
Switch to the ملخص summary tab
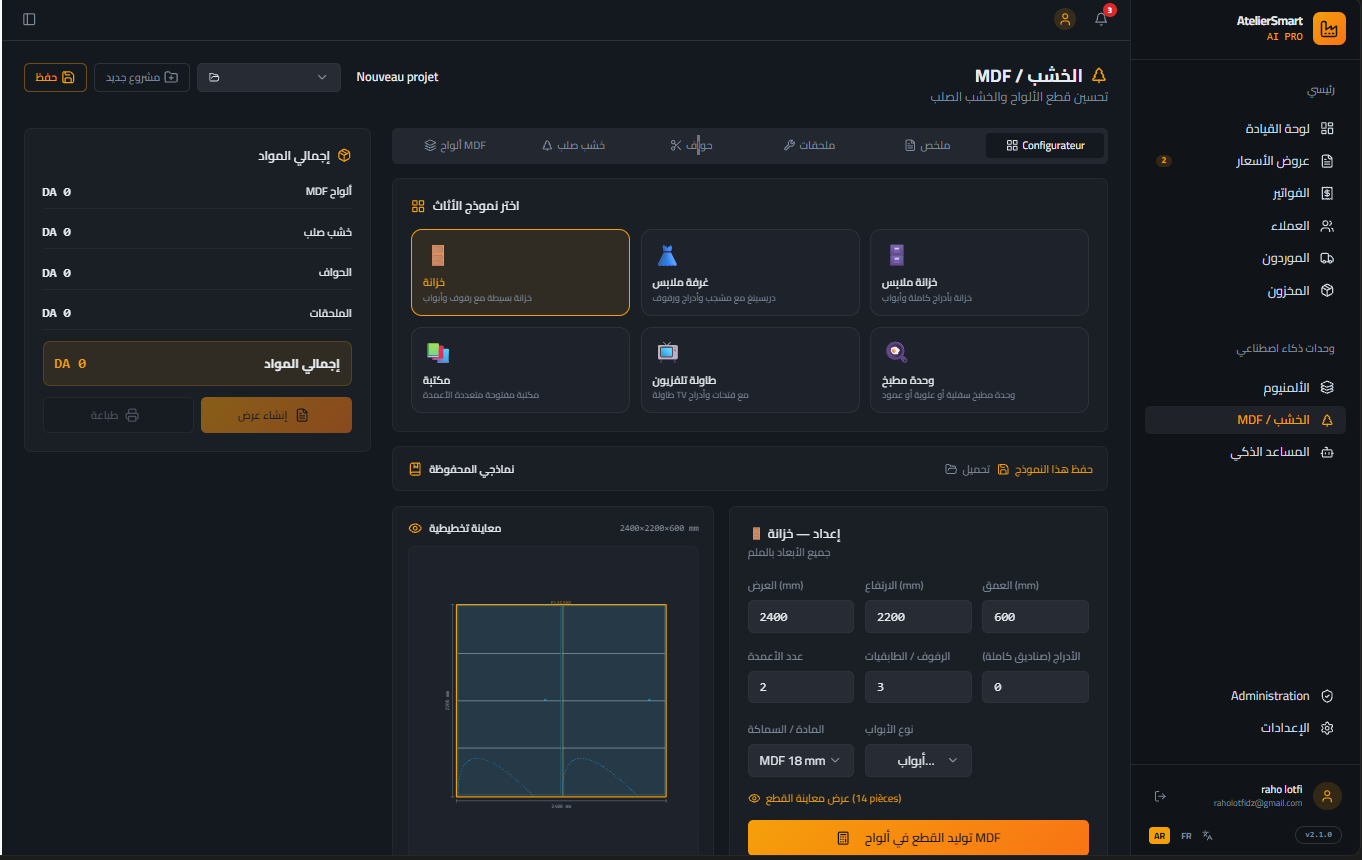[927, 146]
